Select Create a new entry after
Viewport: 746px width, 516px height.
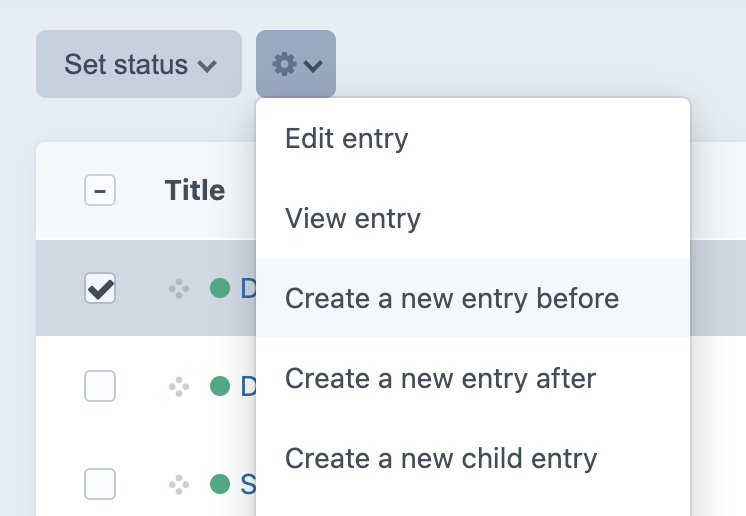click(x=440, y=379)
